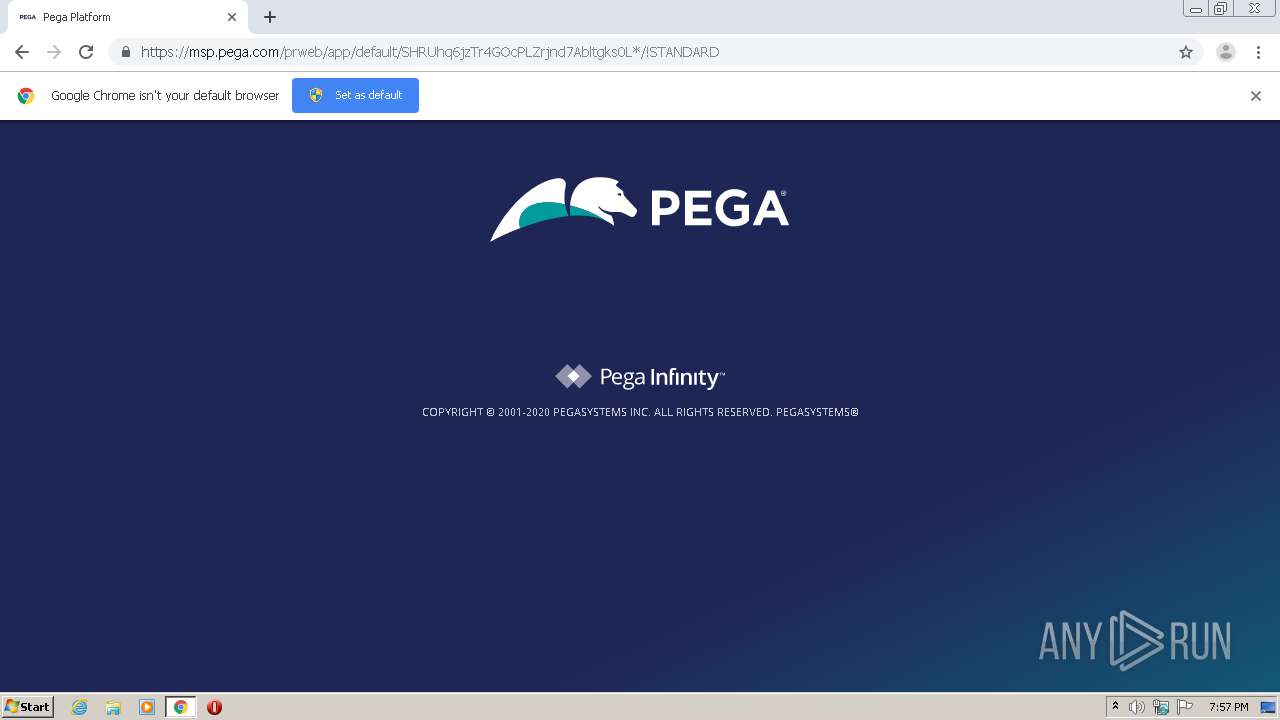Image resolution: width=1280 pixels, height=720 pixels.
Task: Open Windows Explorer folder from taskbar
Action: click(x=113, y=707)
